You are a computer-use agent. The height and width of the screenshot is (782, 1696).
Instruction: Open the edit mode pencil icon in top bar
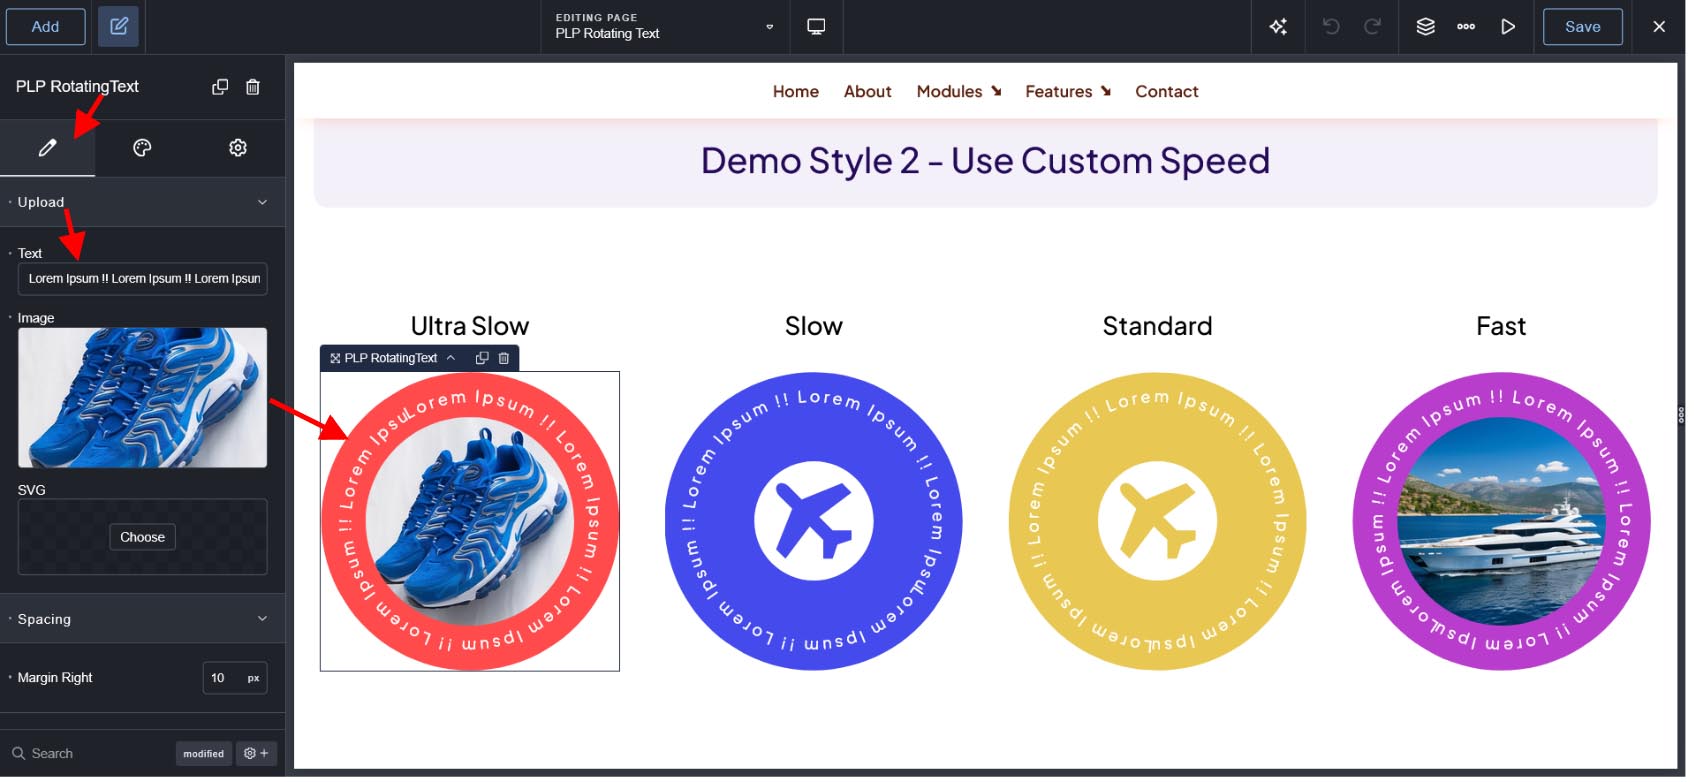119,27
